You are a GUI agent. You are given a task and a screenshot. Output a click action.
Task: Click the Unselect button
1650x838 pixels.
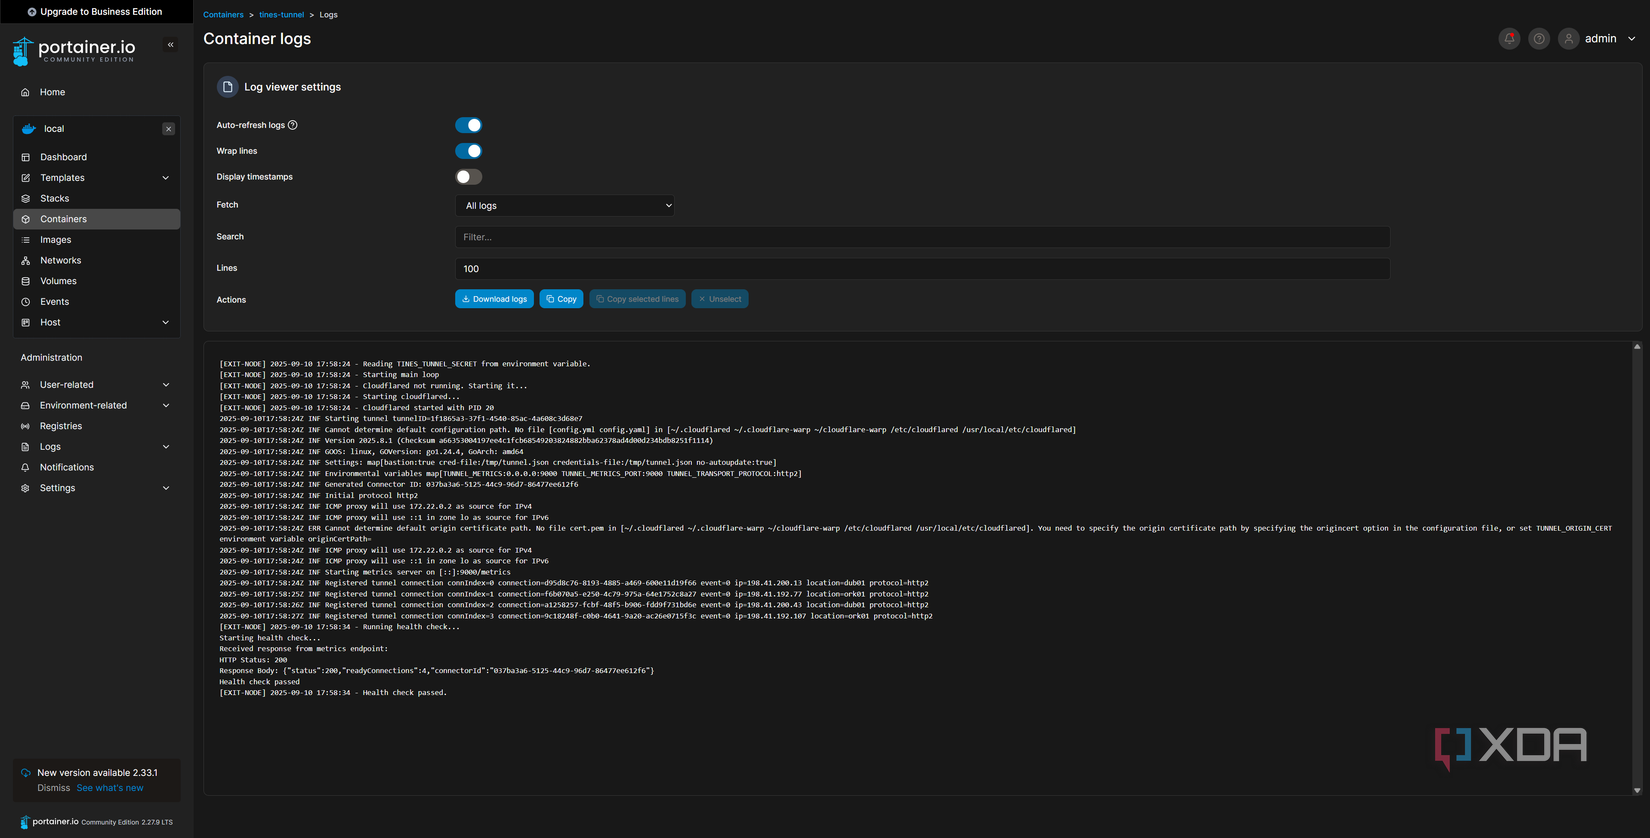[x=720, y=299]
